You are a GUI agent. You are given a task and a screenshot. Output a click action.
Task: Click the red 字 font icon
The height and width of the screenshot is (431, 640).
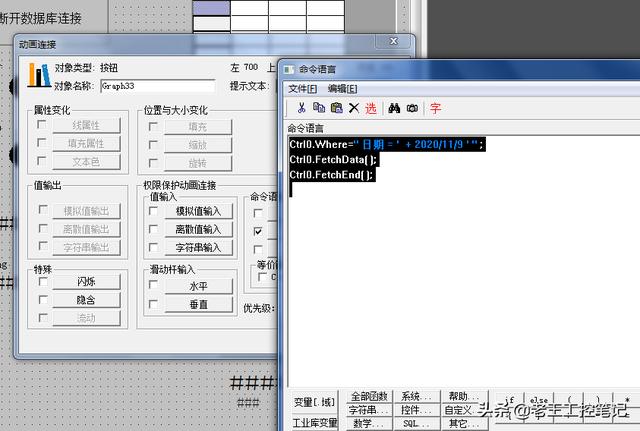(435, 108)
